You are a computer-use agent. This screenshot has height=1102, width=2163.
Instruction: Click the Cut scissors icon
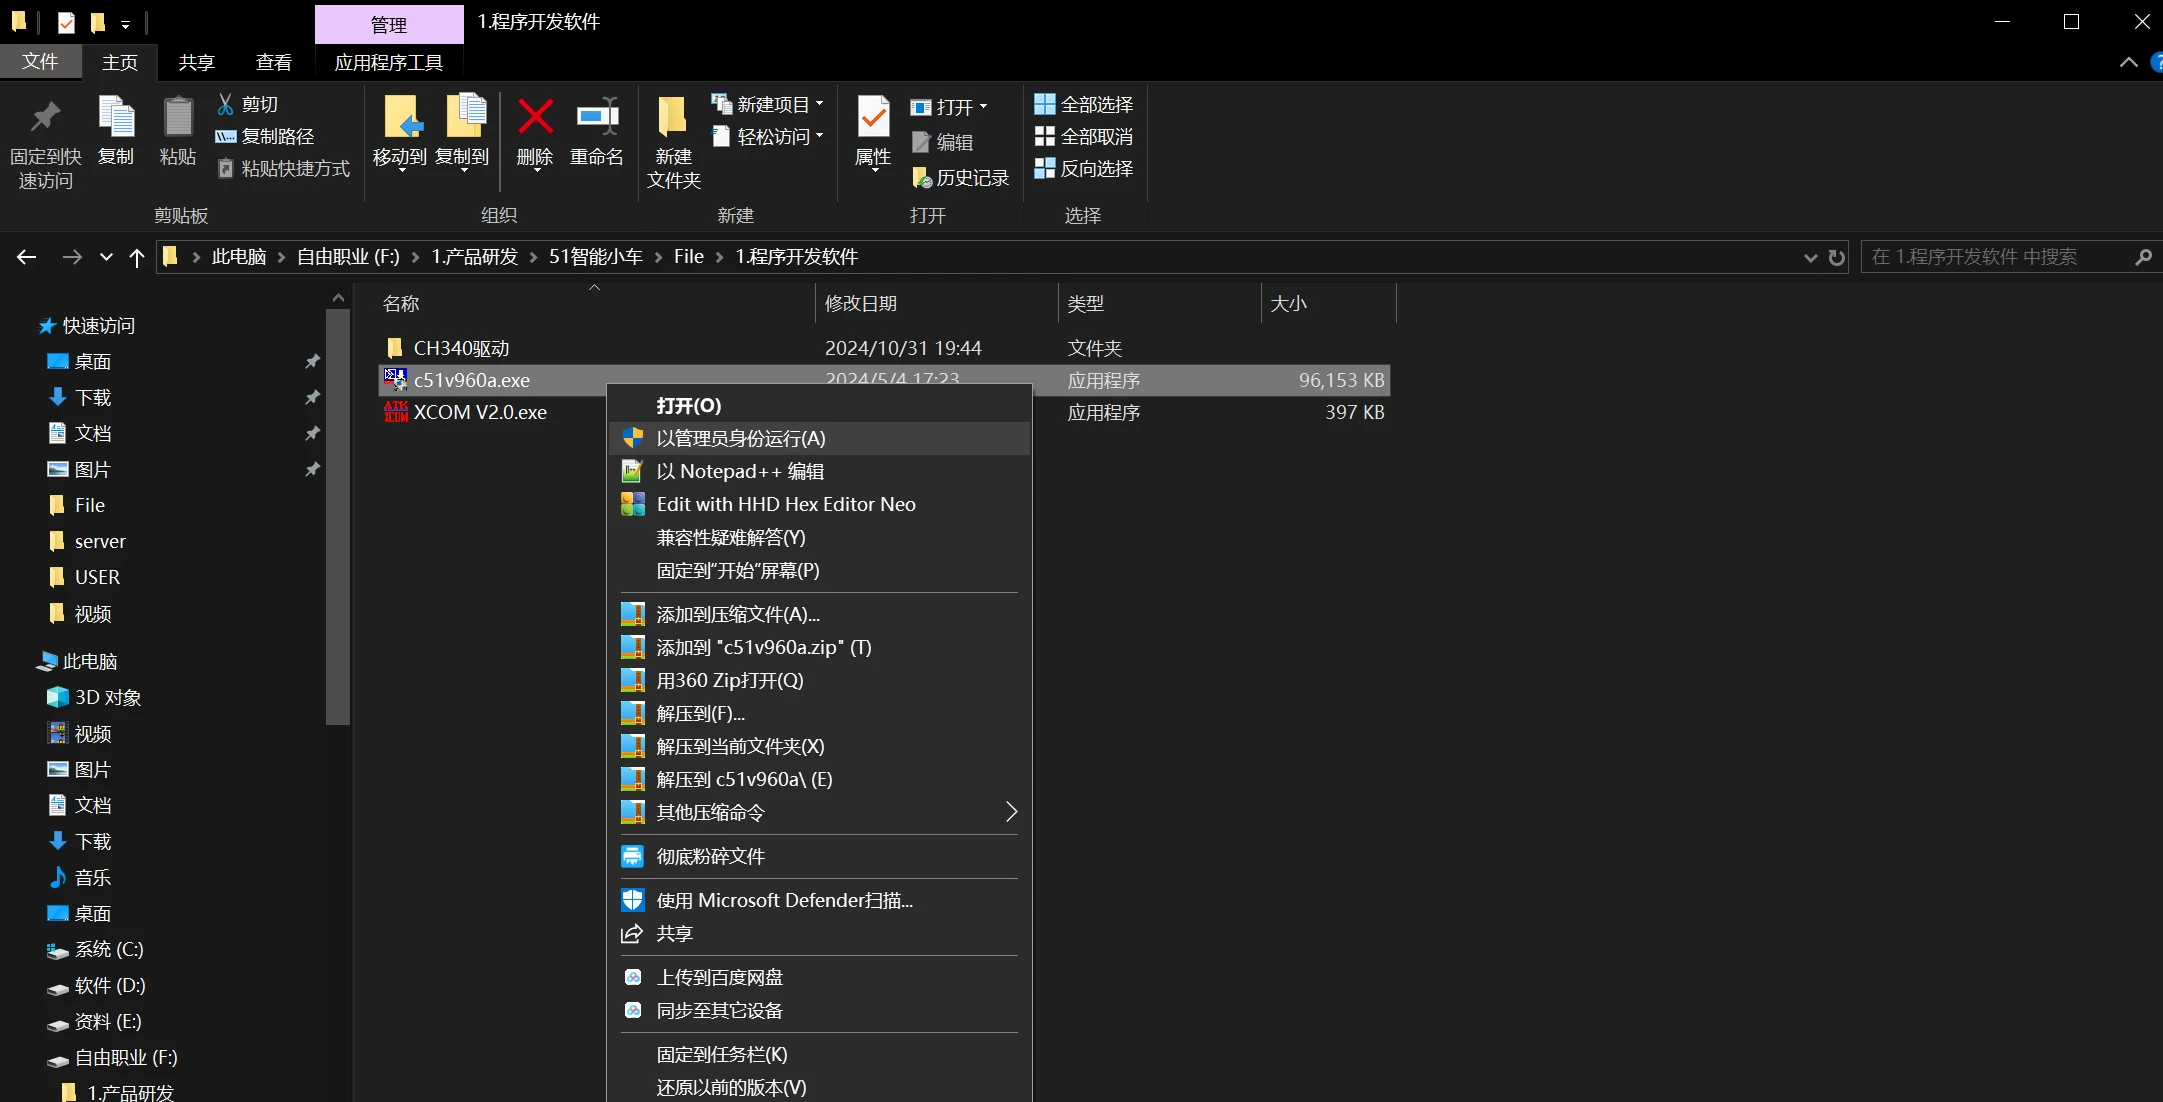click(226, 104)
